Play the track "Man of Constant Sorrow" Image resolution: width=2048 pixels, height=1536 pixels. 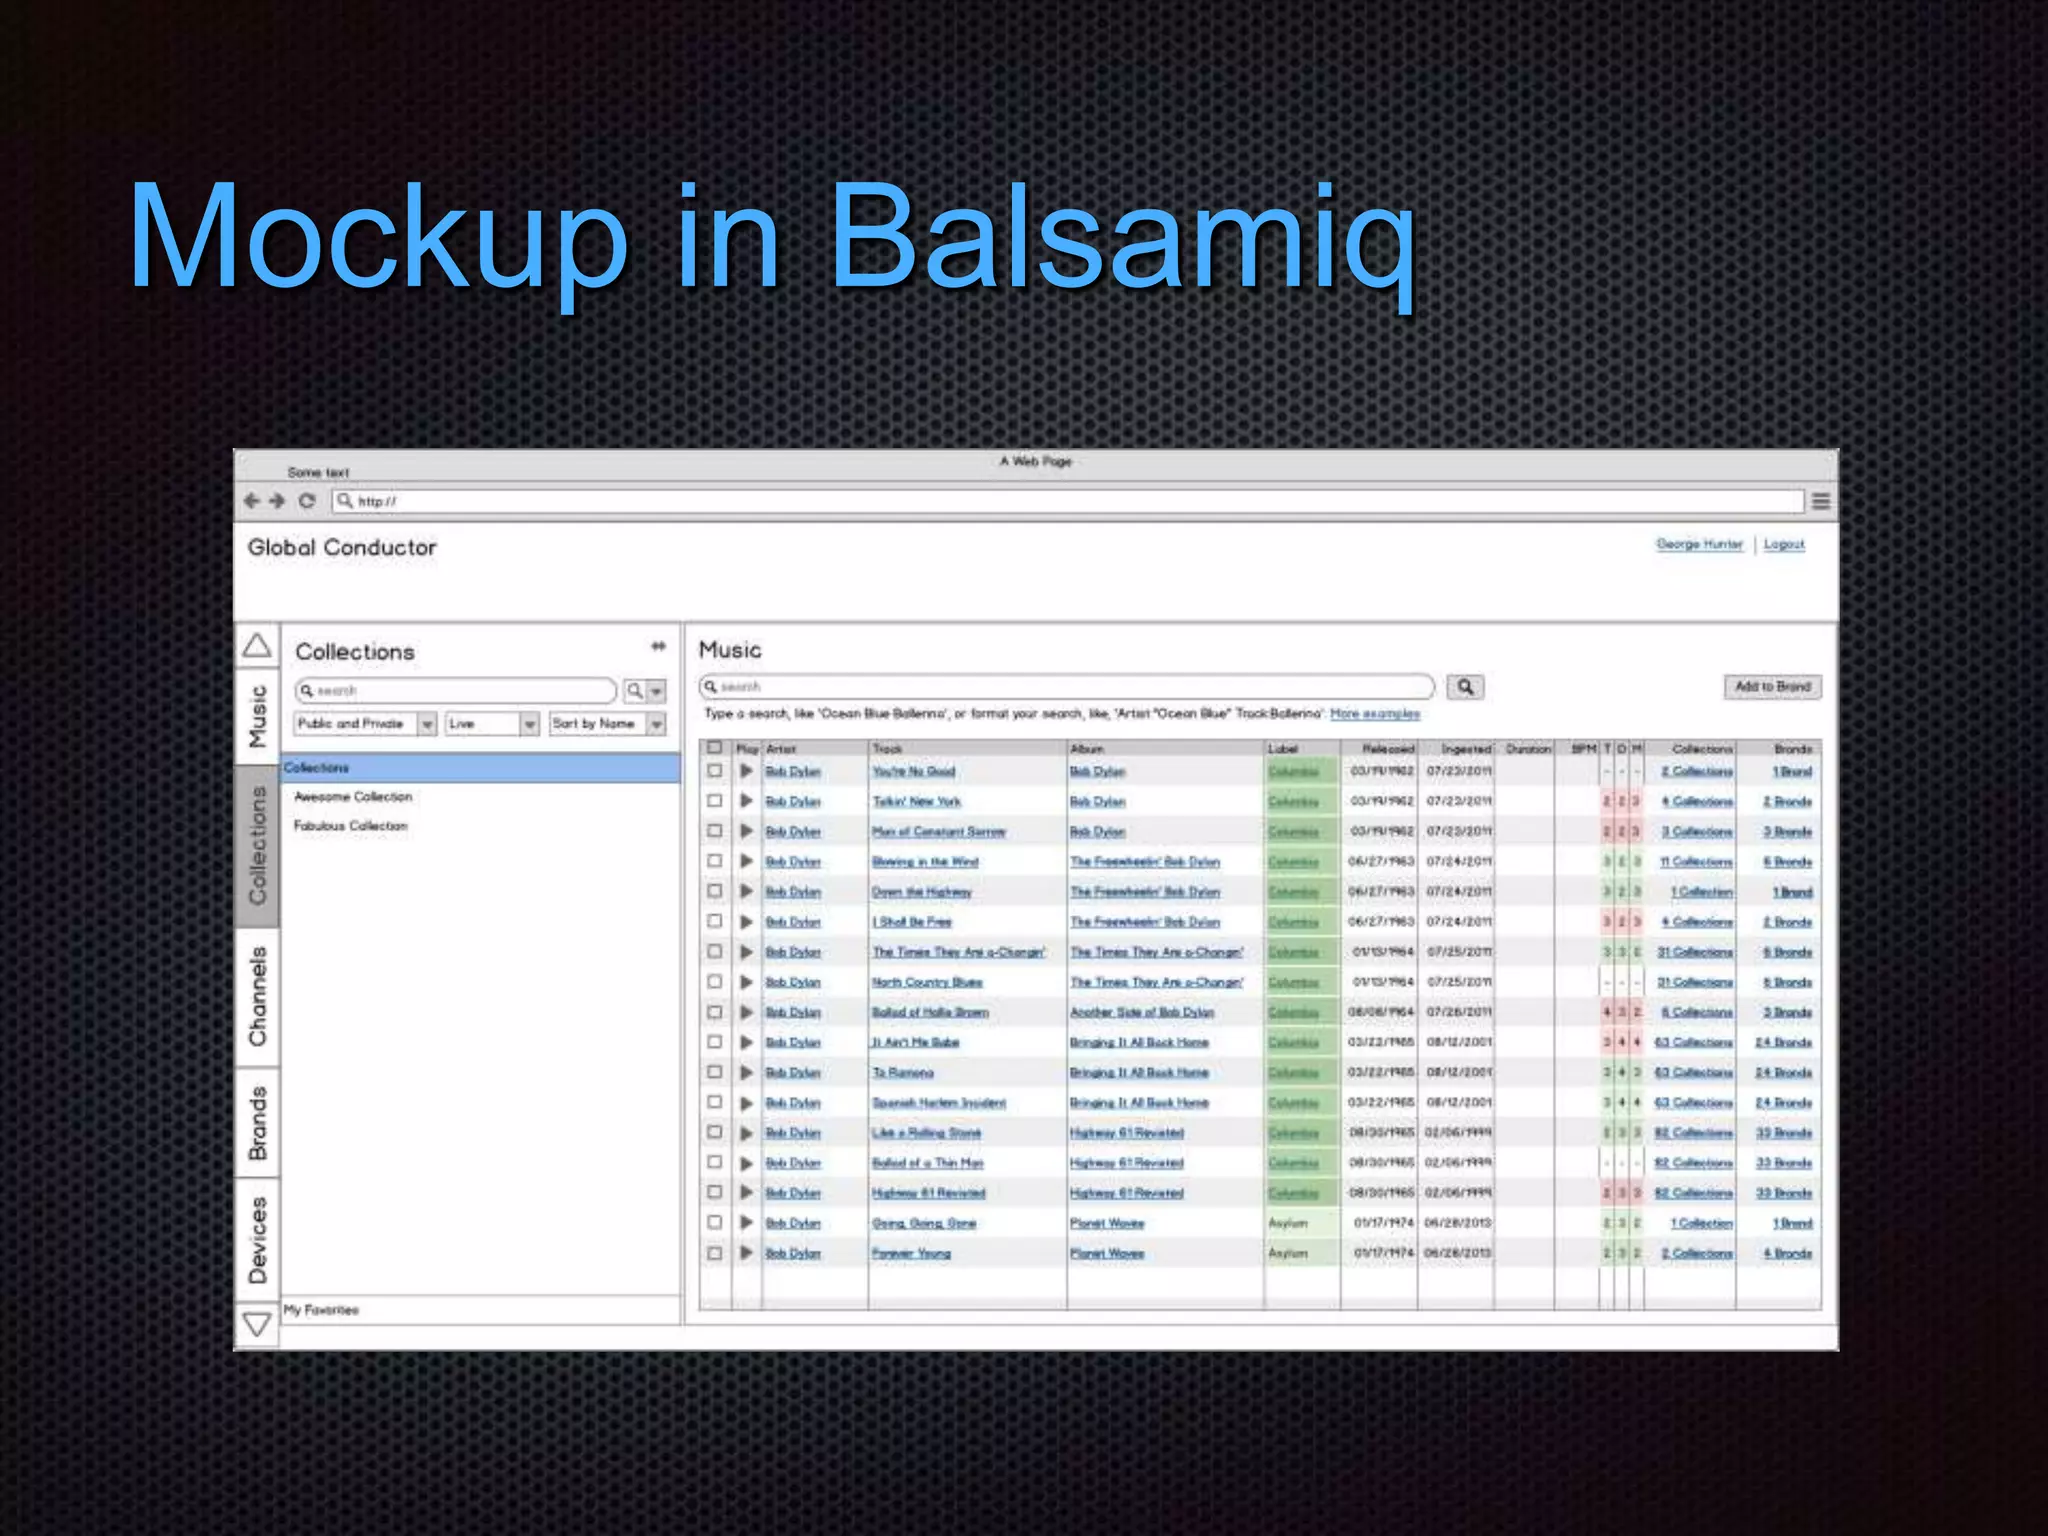coord(746,831)
